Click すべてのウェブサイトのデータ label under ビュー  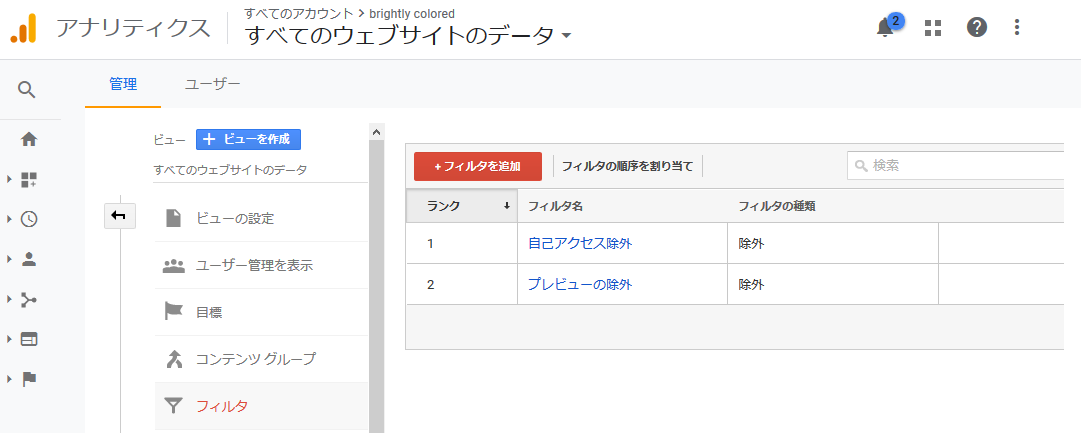click(230, 170)
